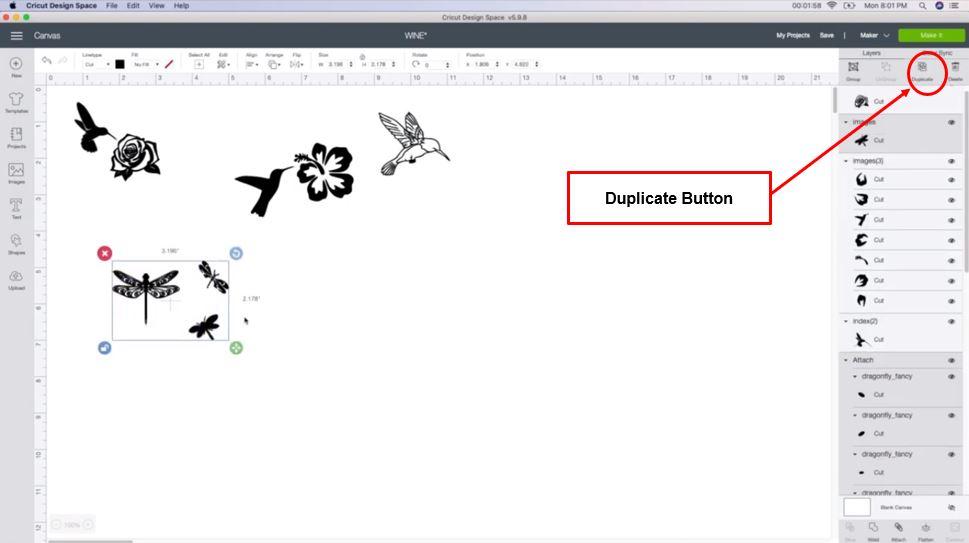Open the Align dropdown
This screenshot has height=543, width=969.
(x=252, y=64)
